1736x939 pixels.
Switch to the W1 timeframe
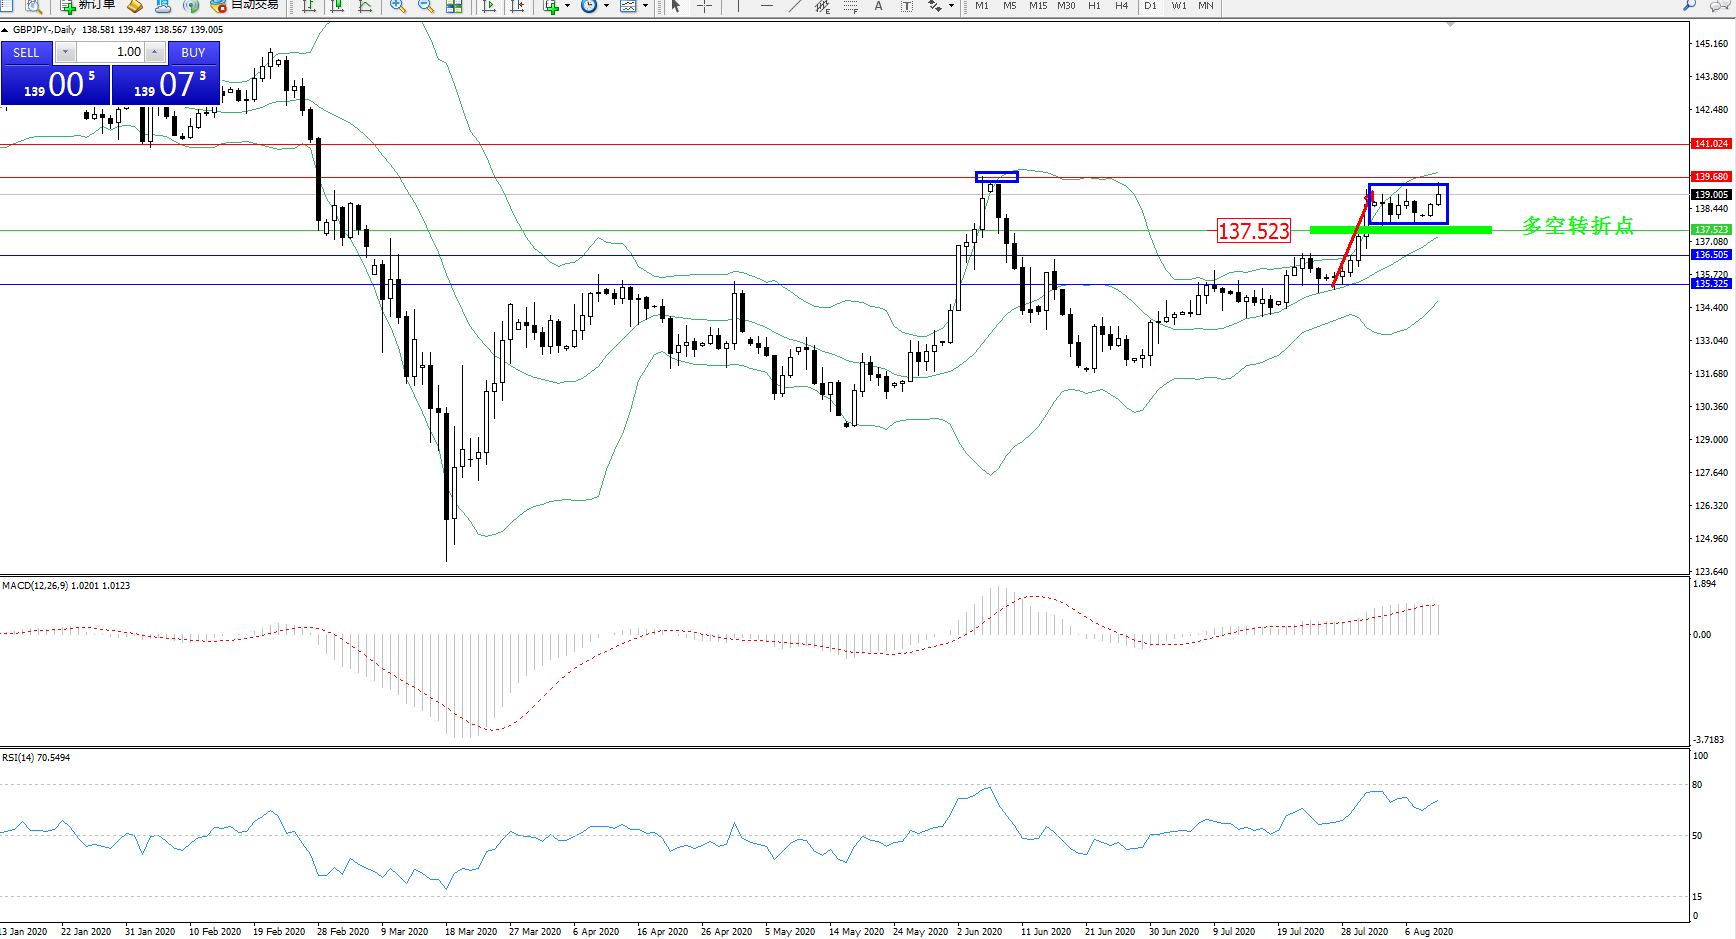pos(1178,6)
